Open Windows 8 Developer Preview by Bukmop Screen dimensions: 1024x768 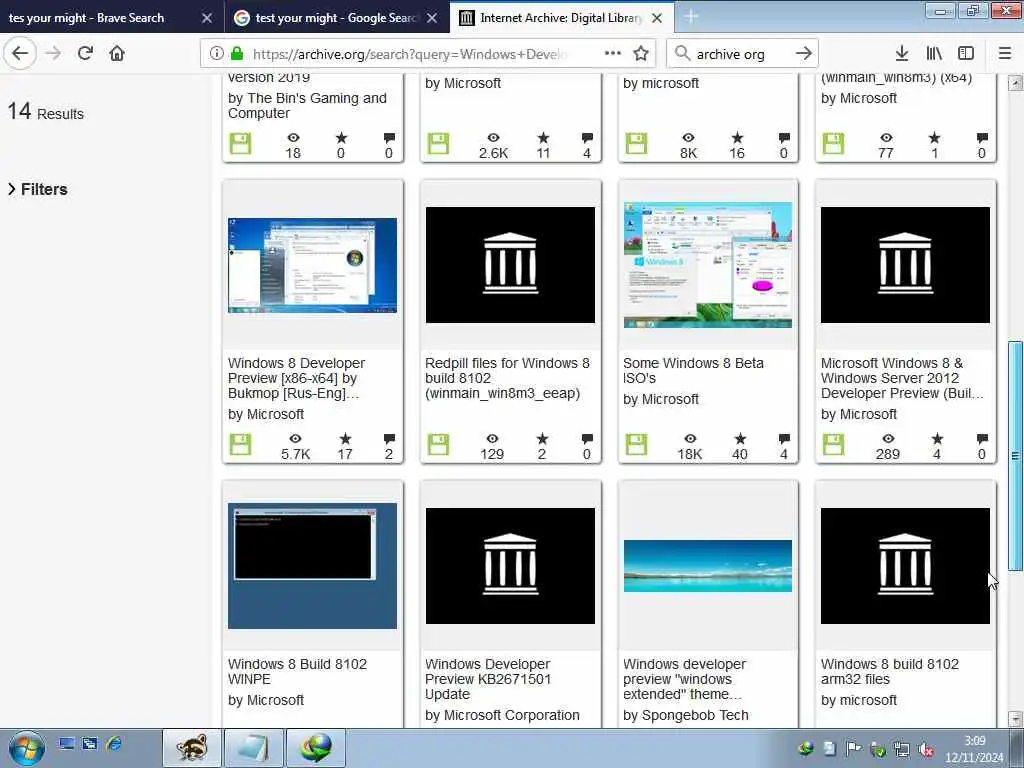(297, 378)
